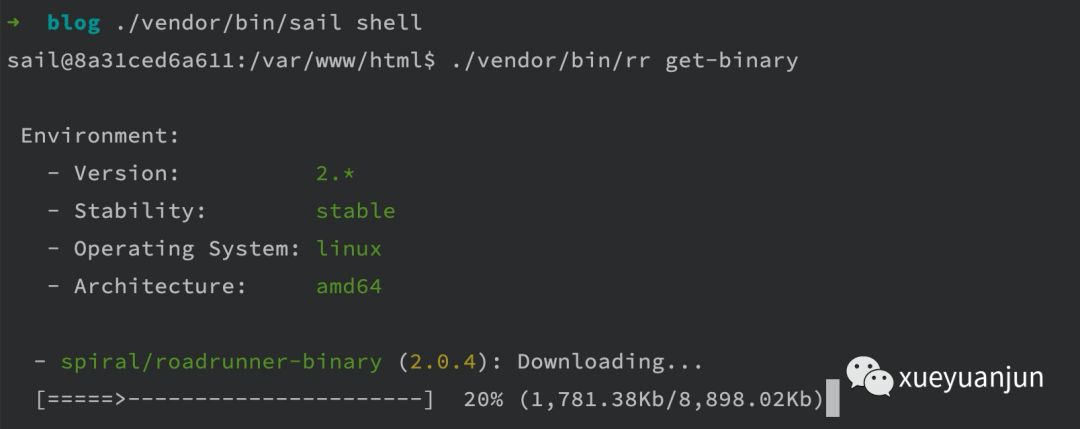Click the green arrow prompt symbol
The height and width of the screenshot is (429, 1080).
pos(14,22)
